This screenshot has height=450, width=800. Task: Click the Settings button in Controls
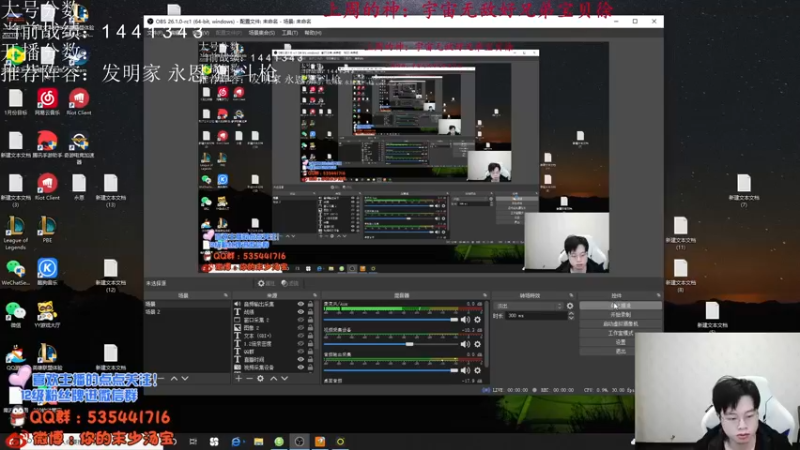point(620,342)
